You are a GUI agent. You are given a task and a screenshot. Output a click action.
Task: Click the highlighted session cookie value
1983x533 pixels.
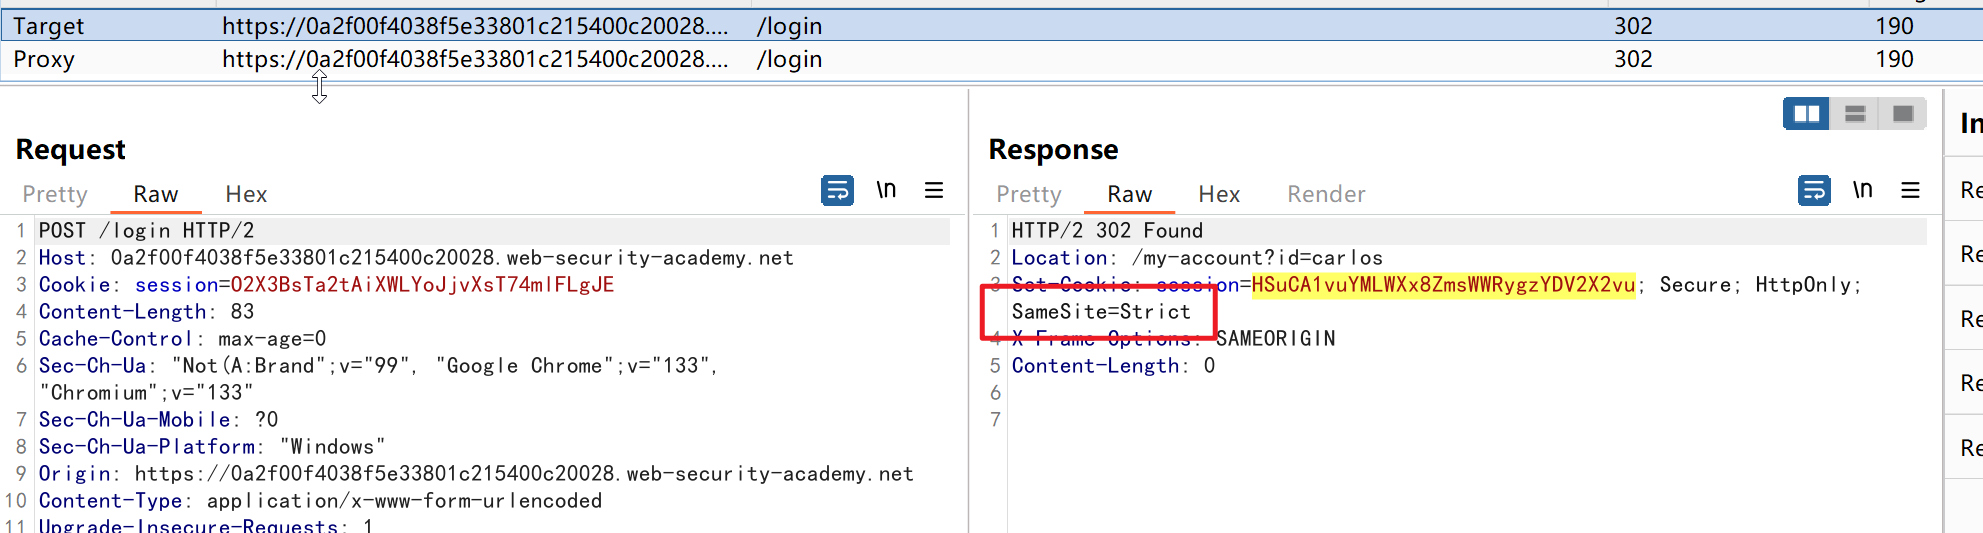1443,285
